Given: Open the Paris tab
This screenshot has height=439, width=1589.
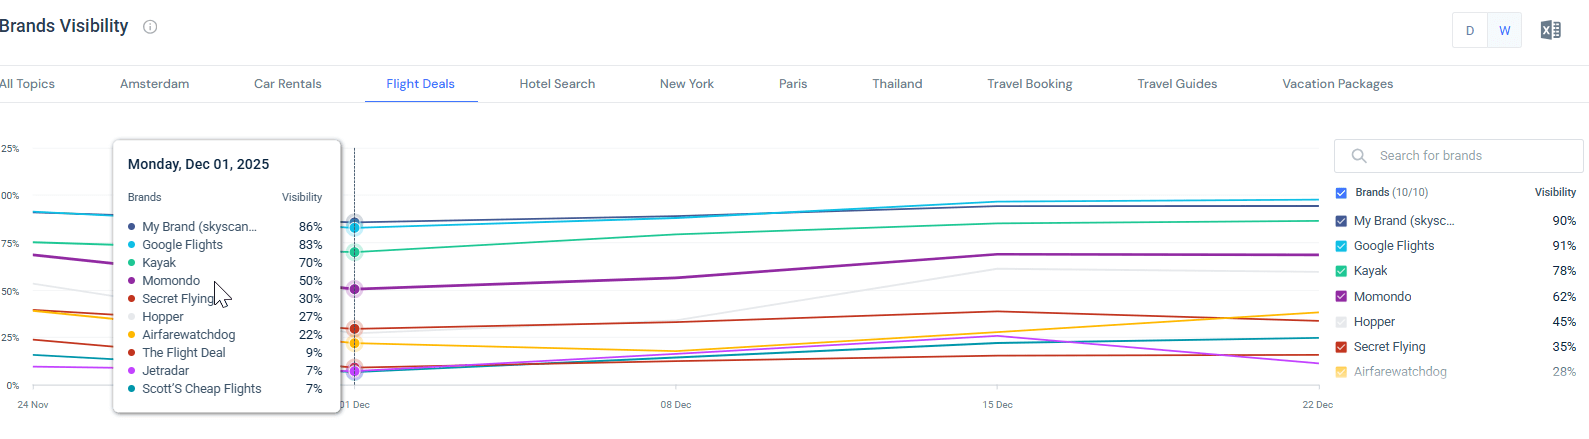Looking at the screenshot, I should click(793, 84).
